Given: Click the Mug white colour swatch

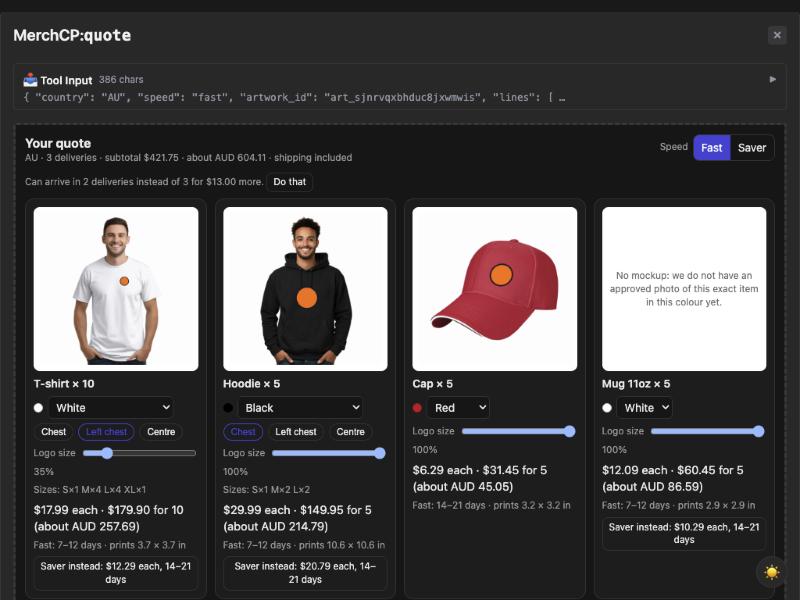Looking at the screenshot, I should coord(607,408).
